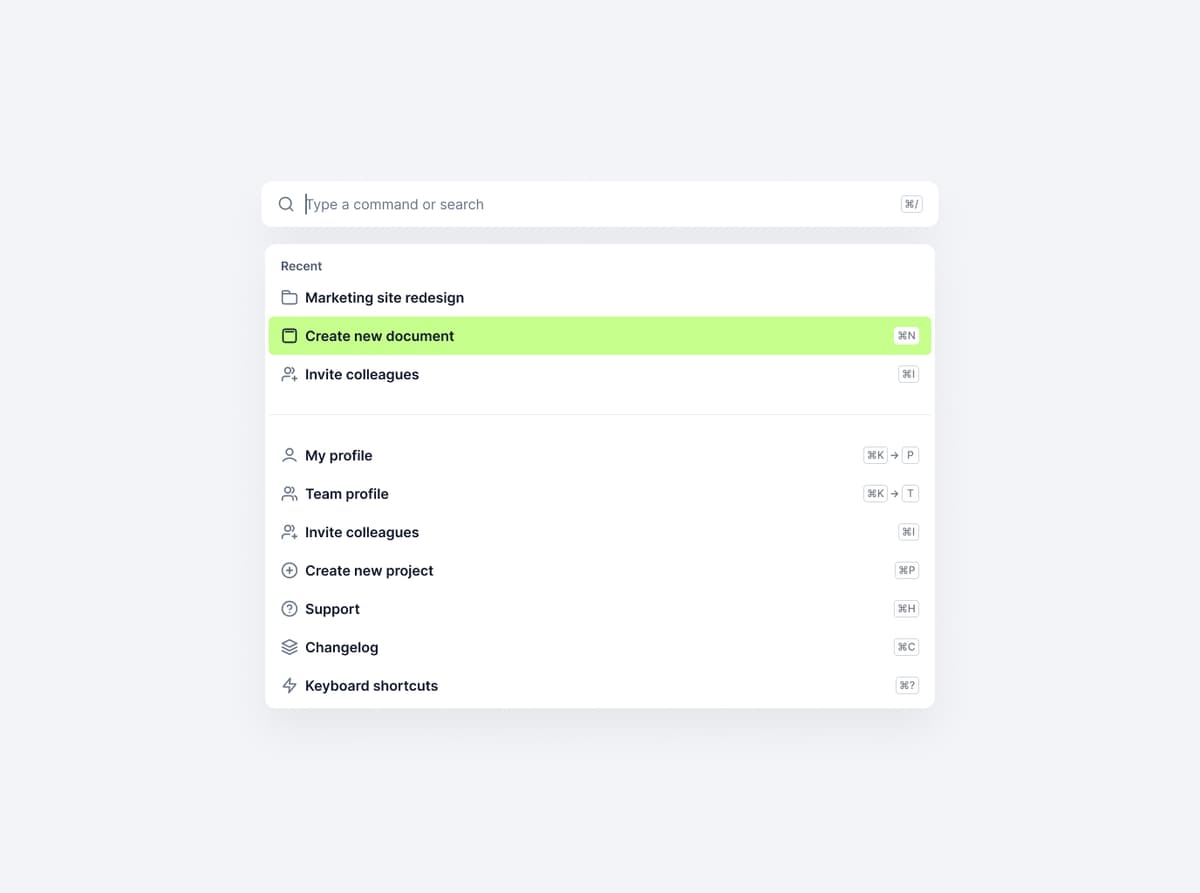Select Create new document command

pyautogui.click(x=600, y=336)
